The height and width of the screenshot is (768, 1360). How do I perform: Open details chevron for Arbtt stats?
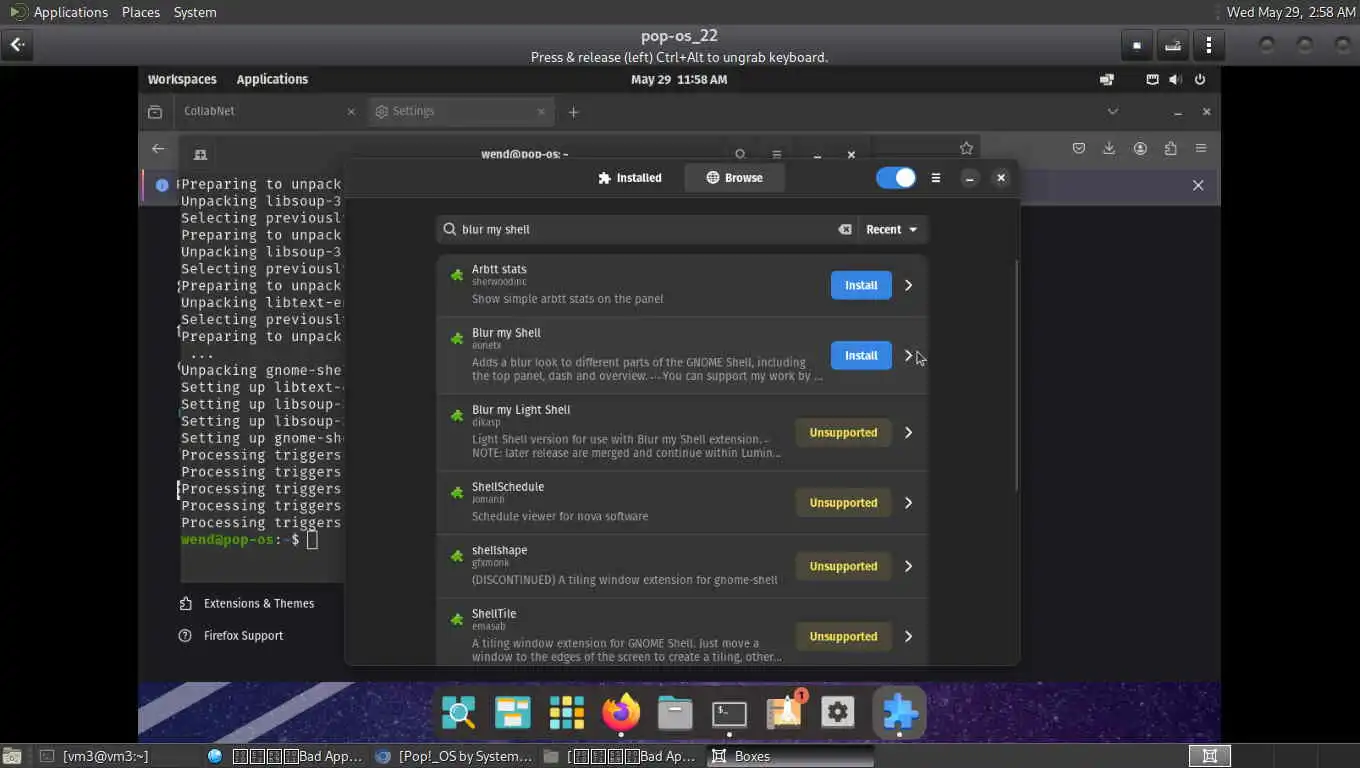point(908,285)
